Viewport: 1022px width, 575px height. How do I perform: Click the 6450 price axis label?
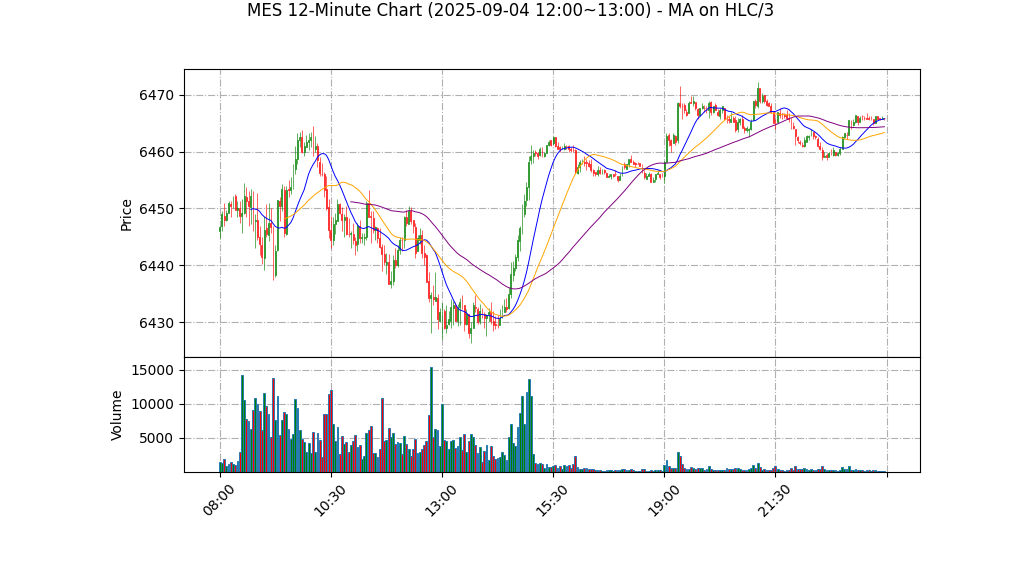pos(156,209)
